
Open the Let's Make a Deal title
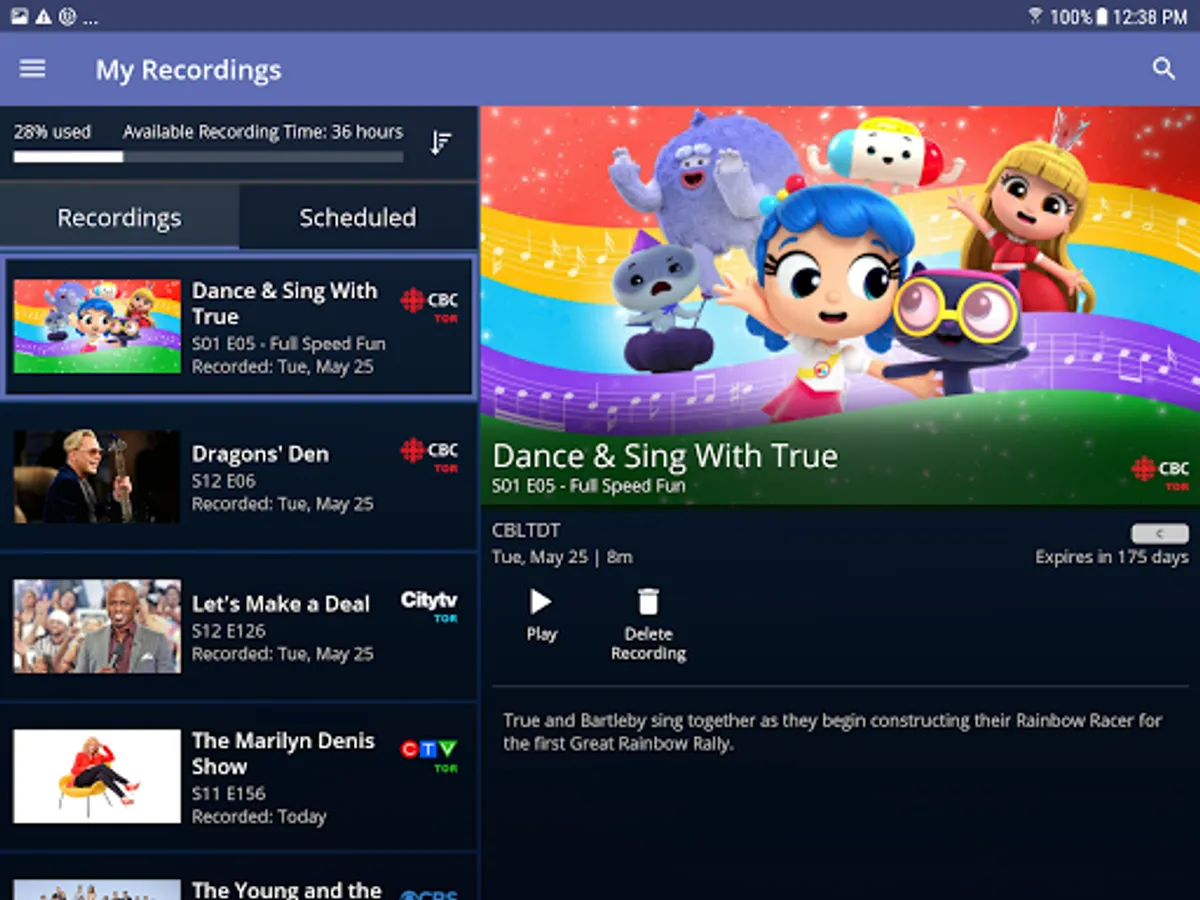coord(281,604)
